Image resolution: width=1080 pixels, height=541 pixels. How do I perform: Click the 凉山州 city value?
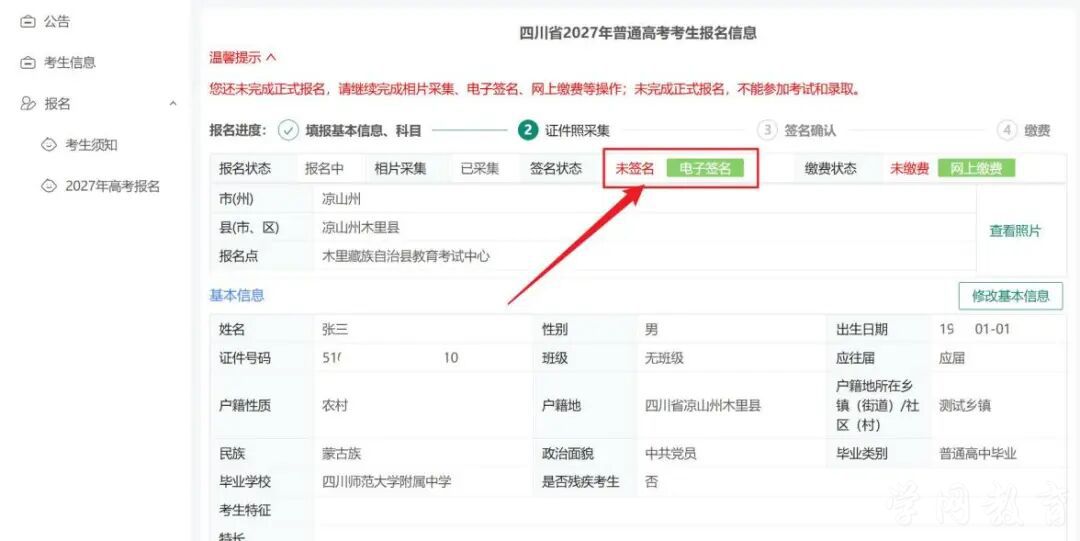tap(342, 200)
